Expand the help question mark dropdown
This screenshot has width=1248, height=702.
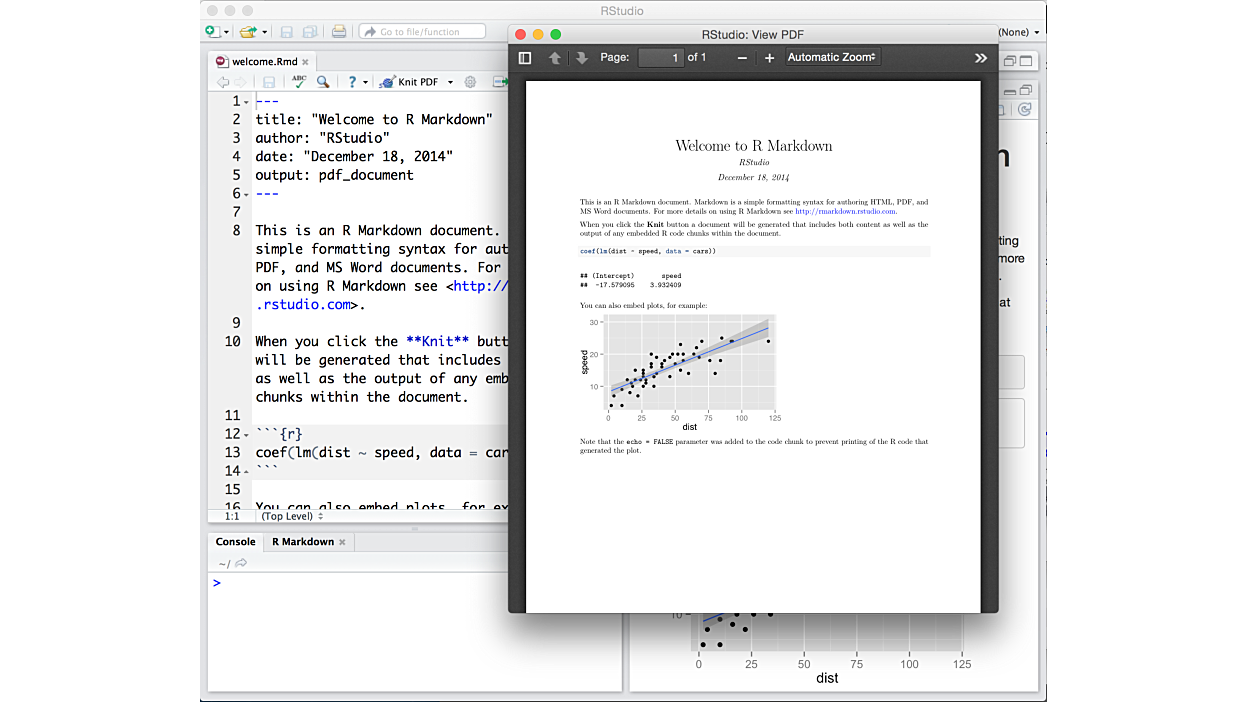click(365, 82)
